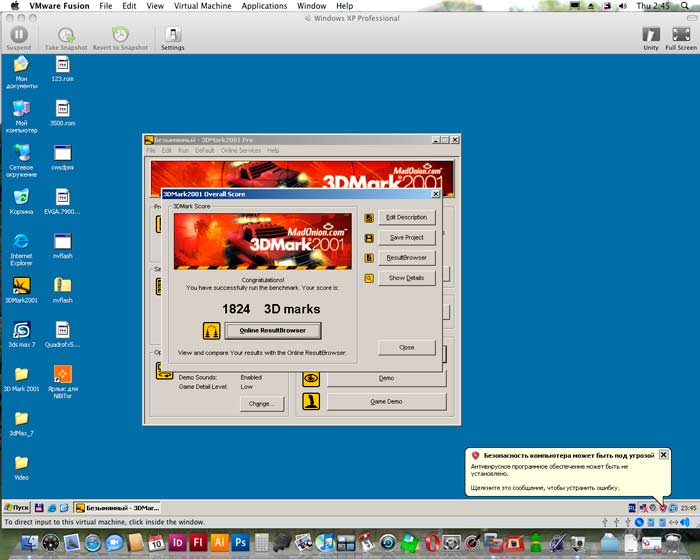Suspend the virtual machine
The image size is (700, 560).
19,38
